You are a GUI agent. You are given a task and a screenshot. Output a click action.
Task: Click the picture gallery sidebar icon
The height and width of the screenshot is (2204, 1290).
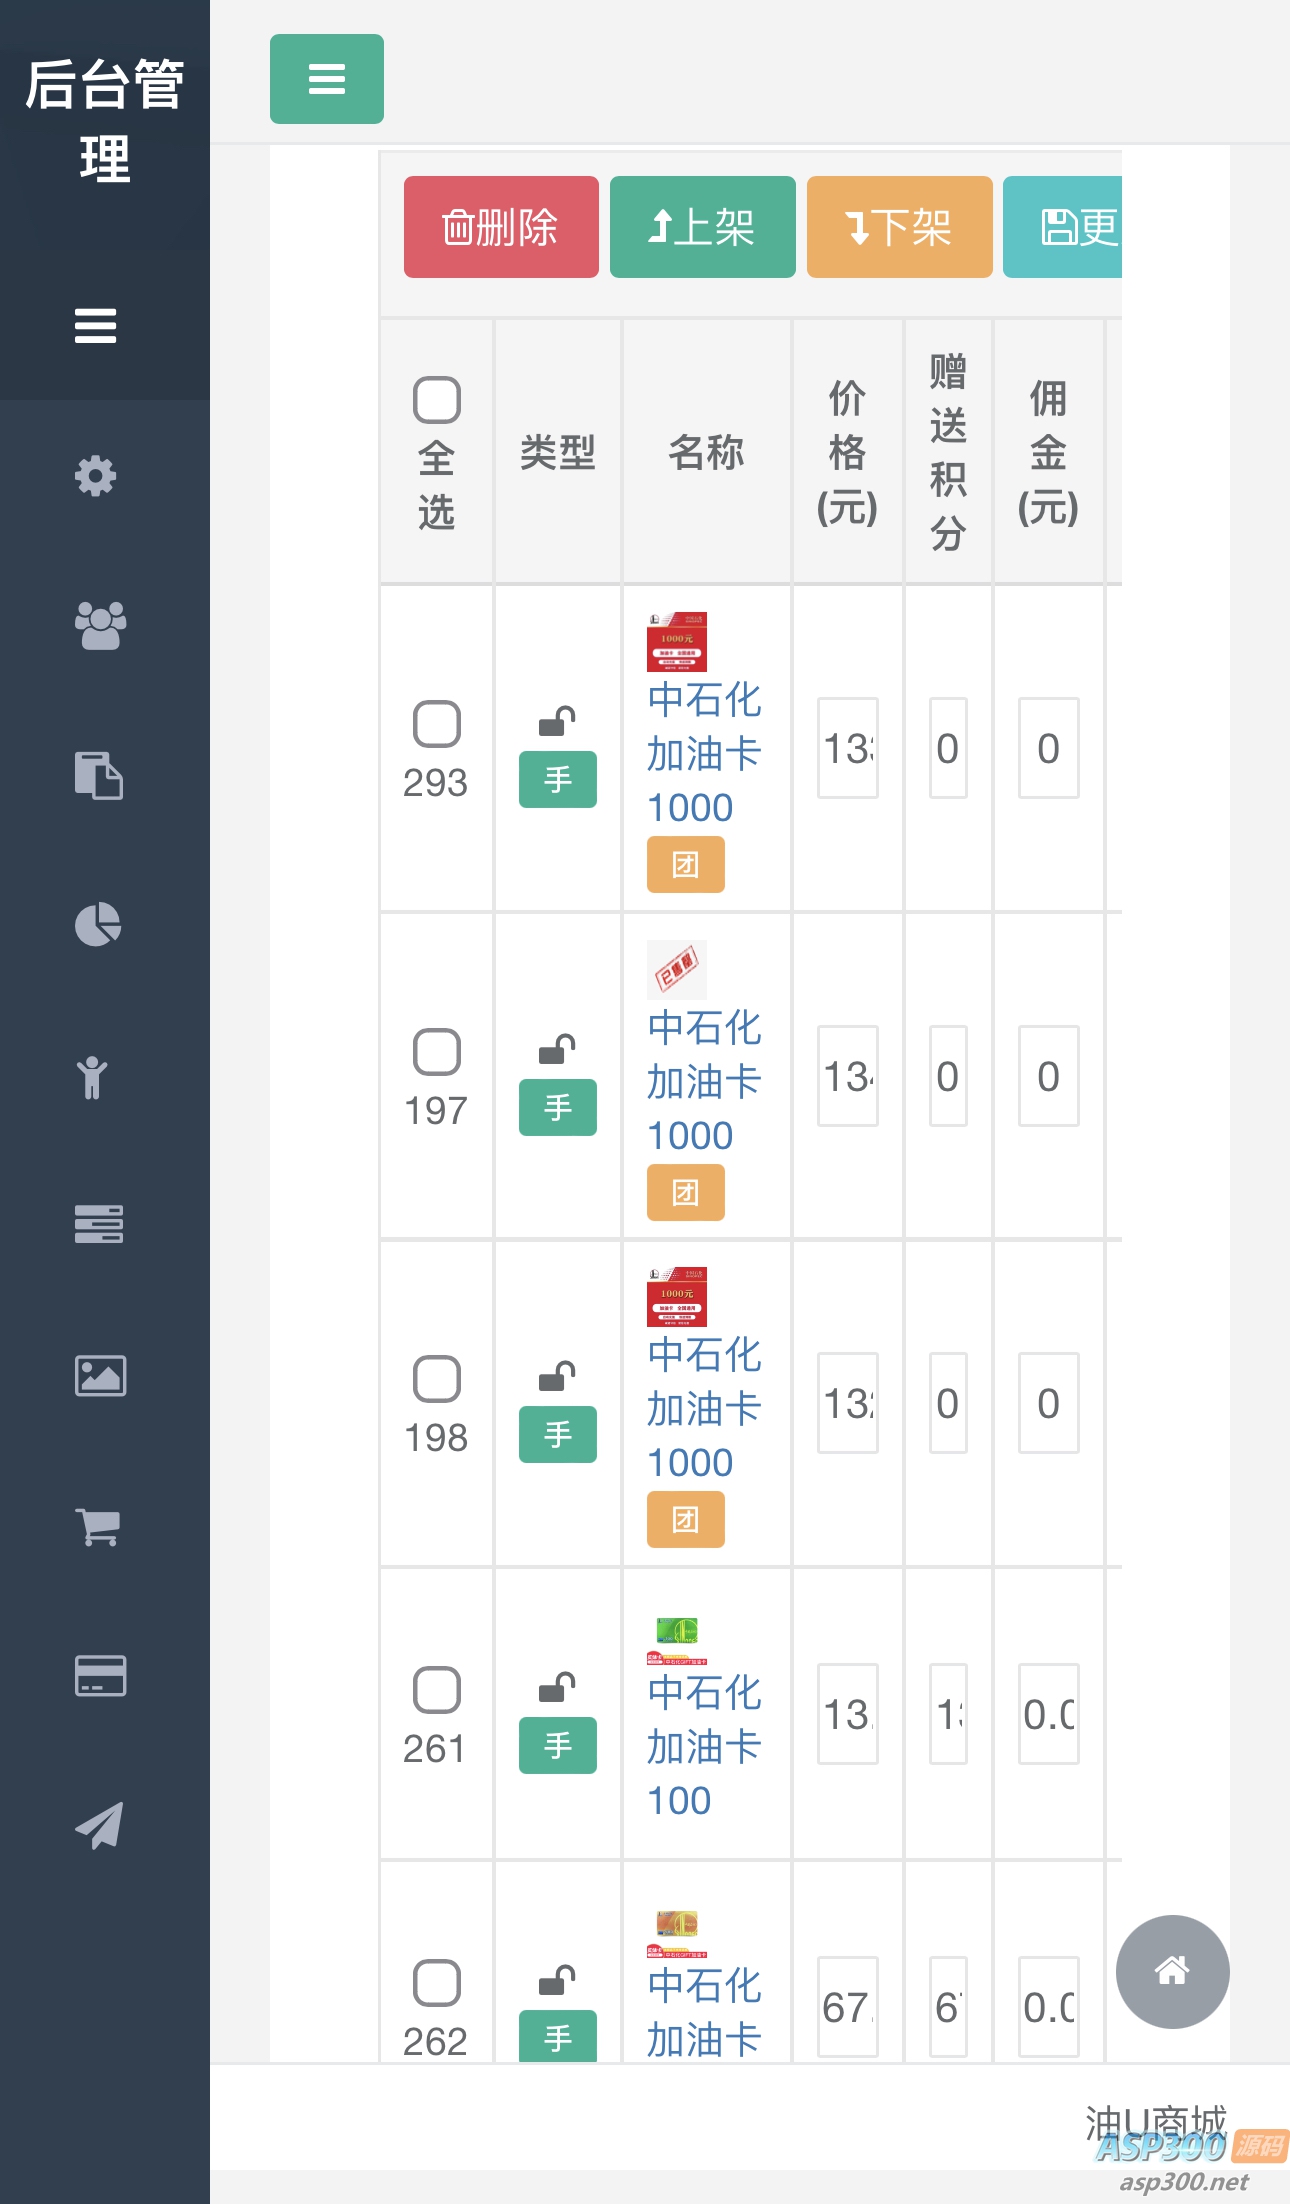pos(100,1376)
